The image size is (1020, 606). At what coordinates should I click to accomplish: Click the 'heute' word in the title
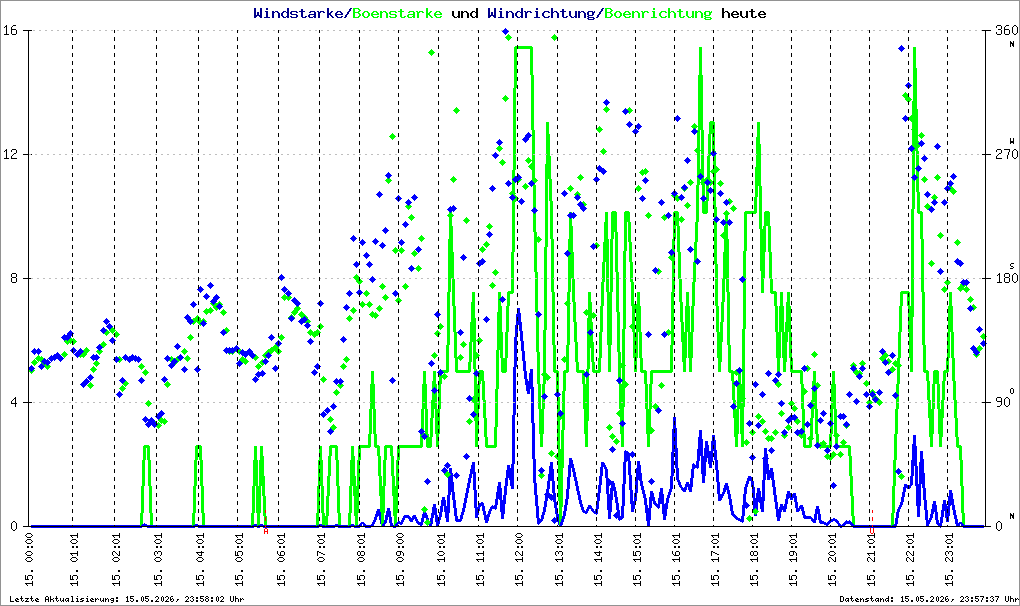tap(744, 13)
